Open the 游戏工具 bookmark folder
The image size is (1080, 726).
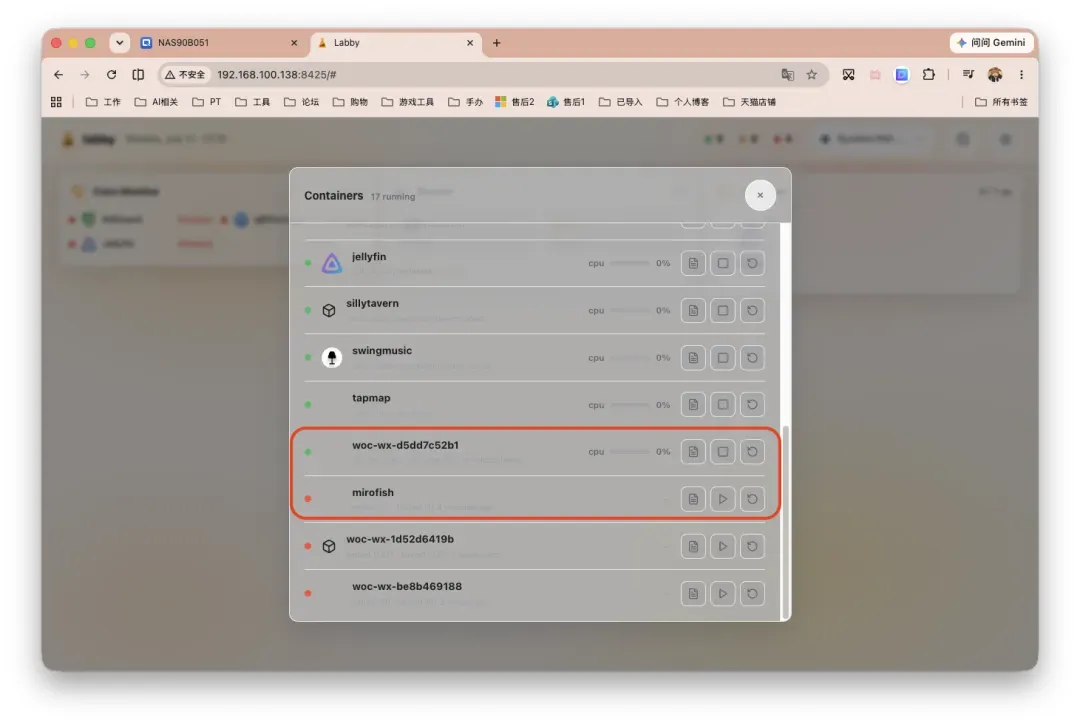pyautogui.click(x=408, y=102)
